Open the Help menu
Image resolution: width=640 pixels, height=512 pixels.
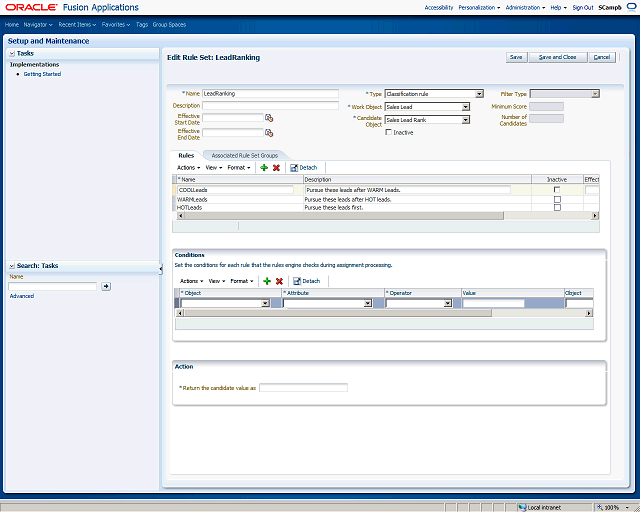click(x=558, y=7)
